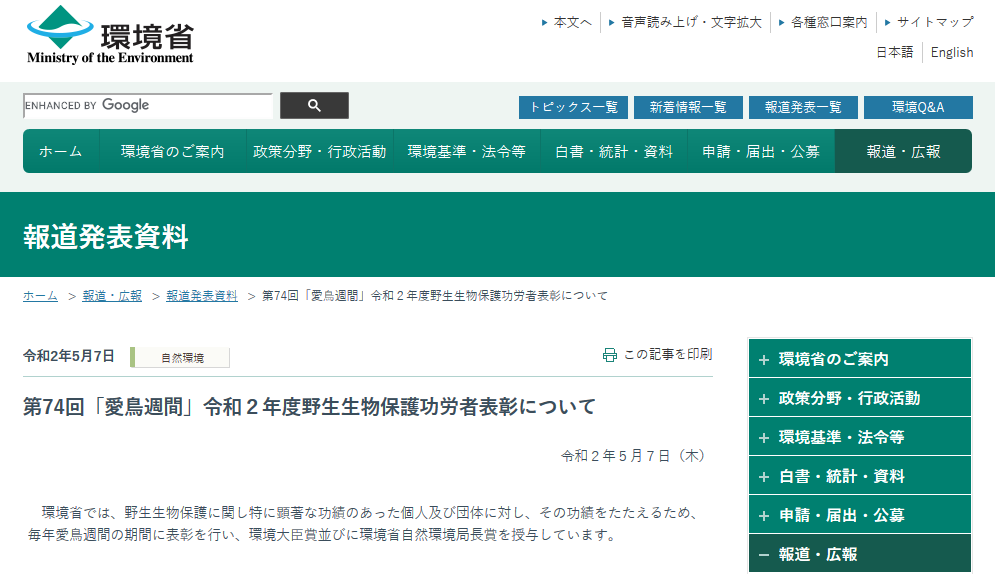The width and height of the screenshot is (995, 574).
Task: Switch the site language to English
Action: [x=951, y=53]
